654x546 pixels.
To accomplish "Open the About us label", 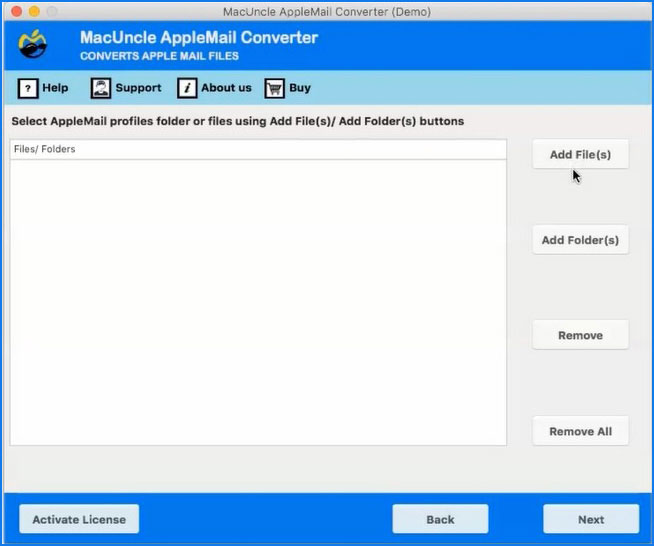I will click(226, 88).
